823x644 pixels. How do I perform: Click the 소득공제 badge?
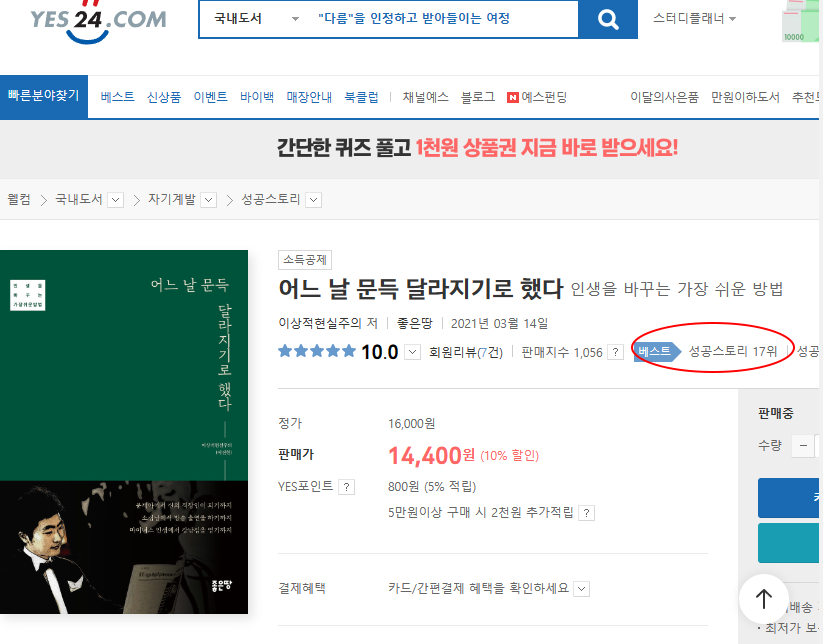[305, 260]
